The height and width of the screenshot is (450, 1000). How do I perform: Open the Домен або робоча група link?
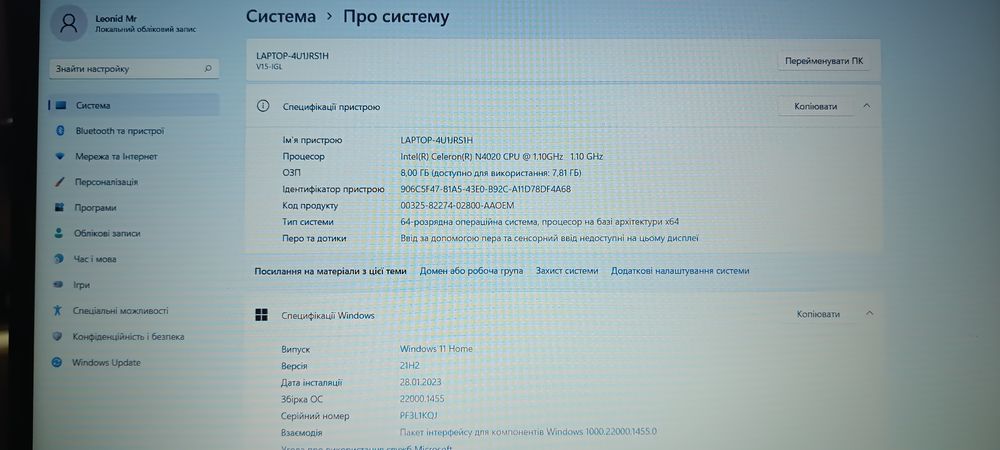(x=471, y=271)
